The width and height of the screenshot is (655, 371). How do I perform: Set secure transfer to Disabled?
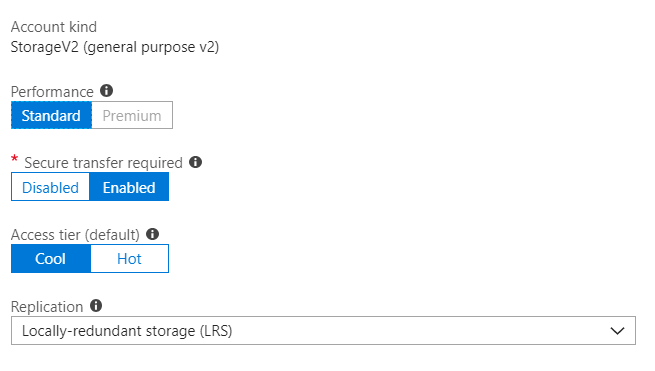click(50, 187)
